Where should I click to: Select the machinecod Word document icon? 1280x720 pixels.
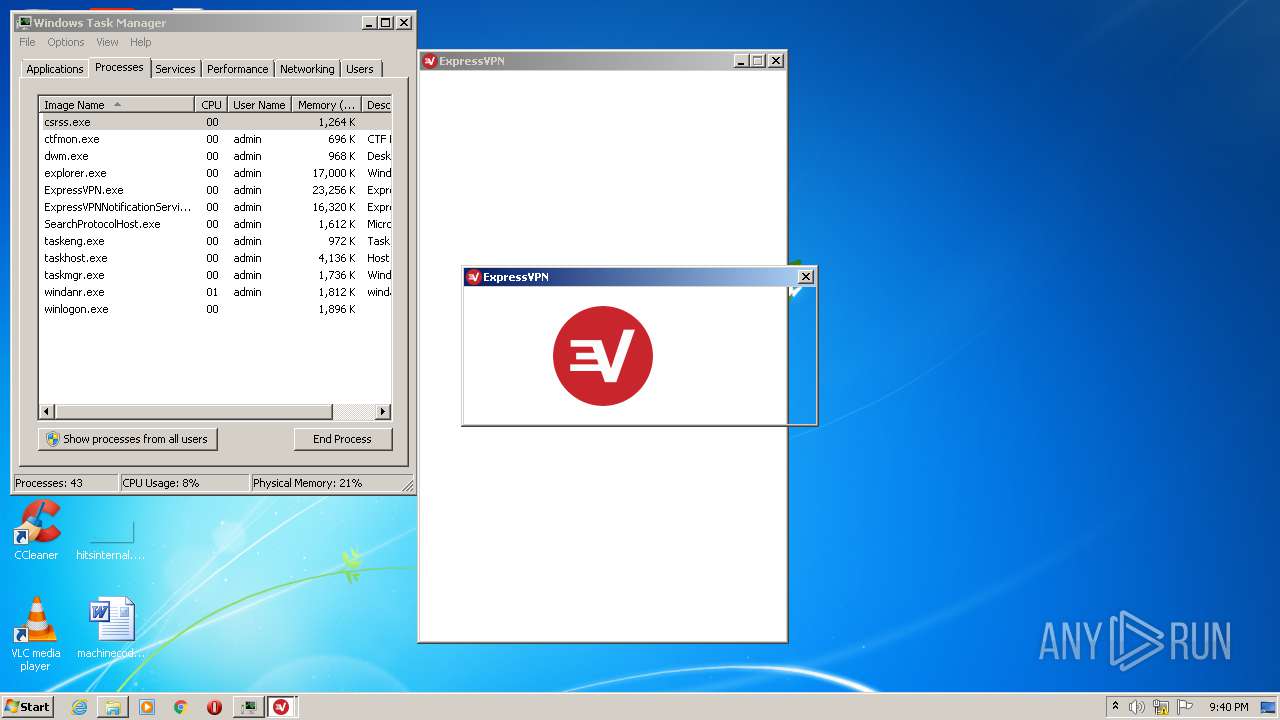(111, 628)
